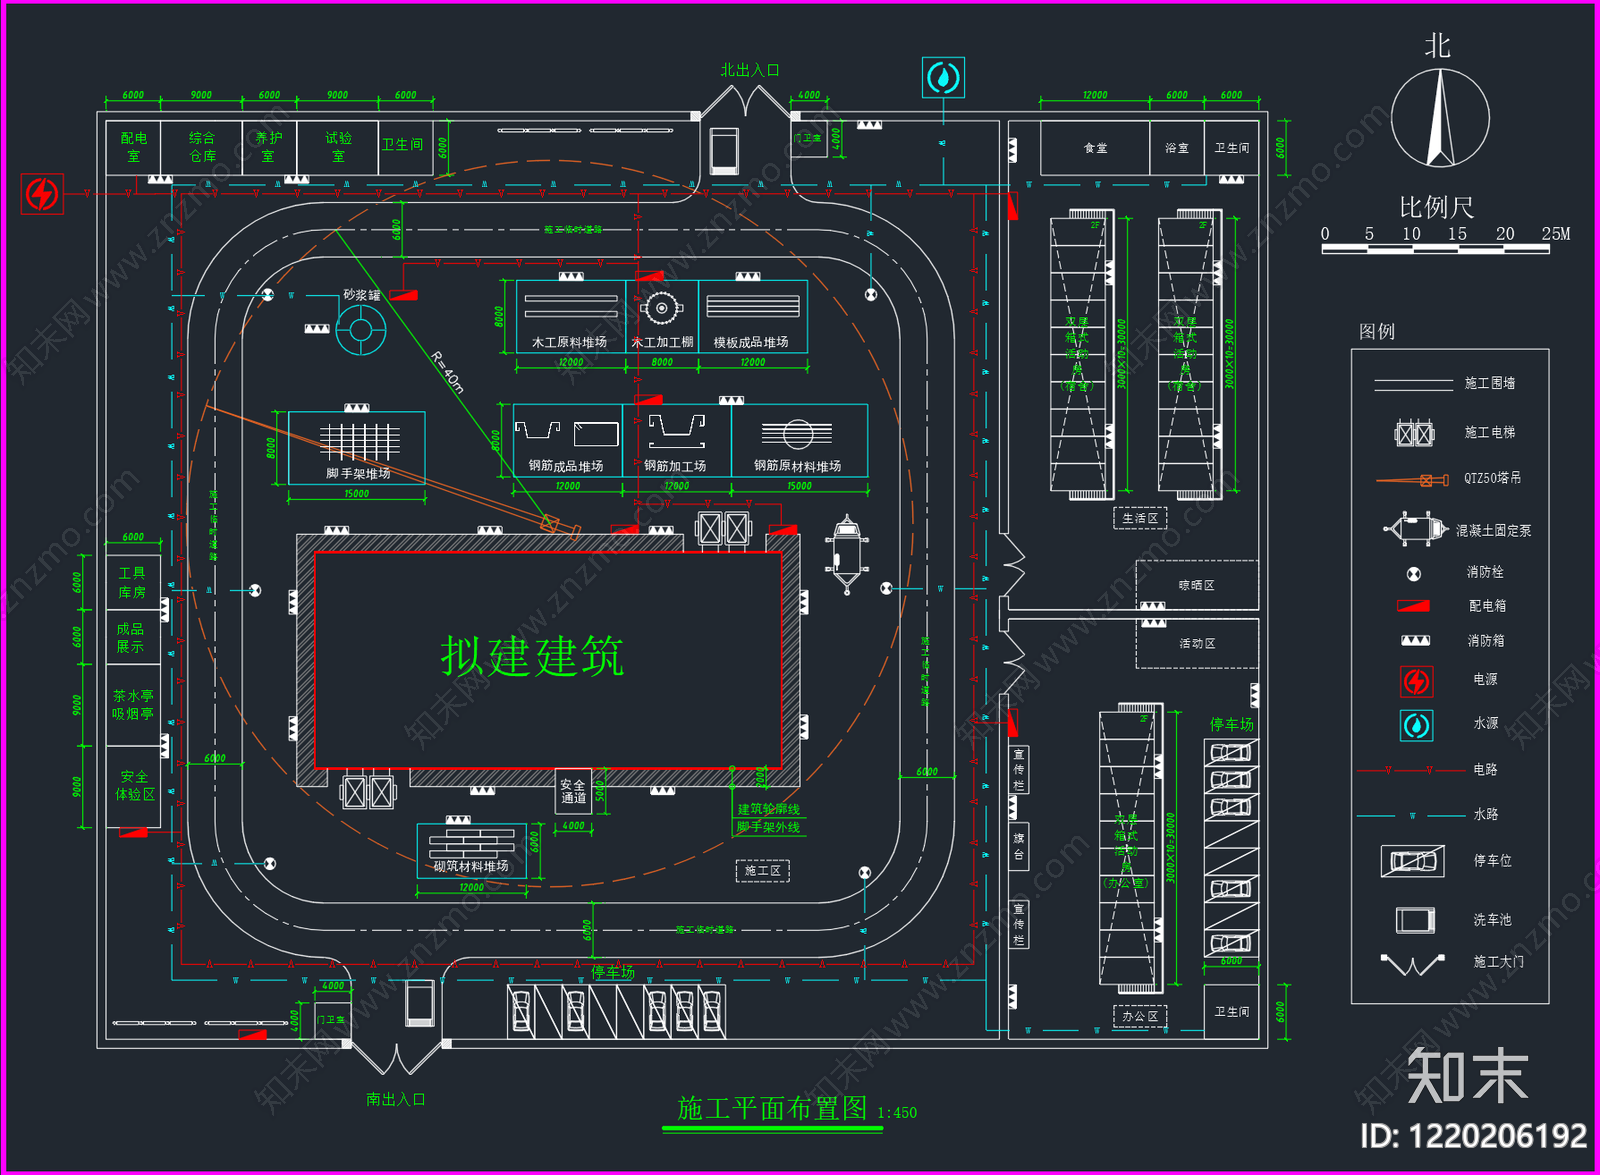Select the 安全通道 label
The width and height of the screenshot is (1600, 1175).
coord(573,791)
